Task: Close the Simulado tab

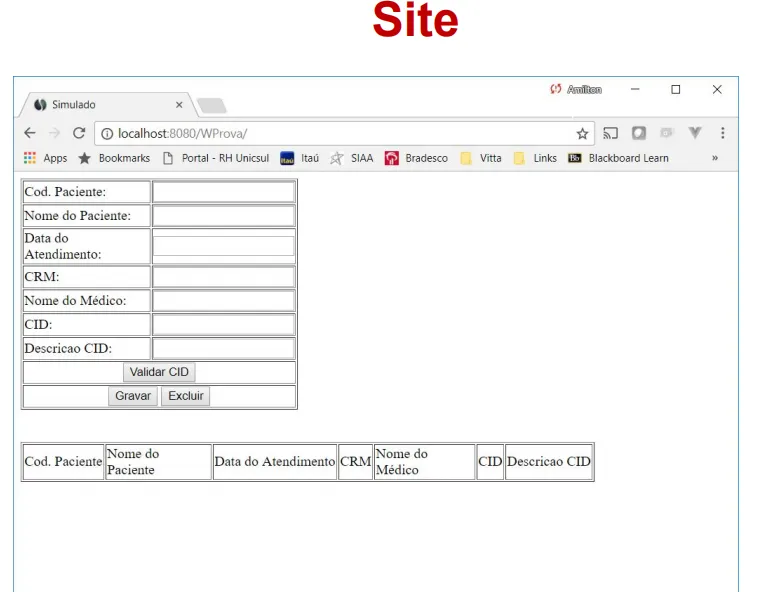Action: click(179, 105)
